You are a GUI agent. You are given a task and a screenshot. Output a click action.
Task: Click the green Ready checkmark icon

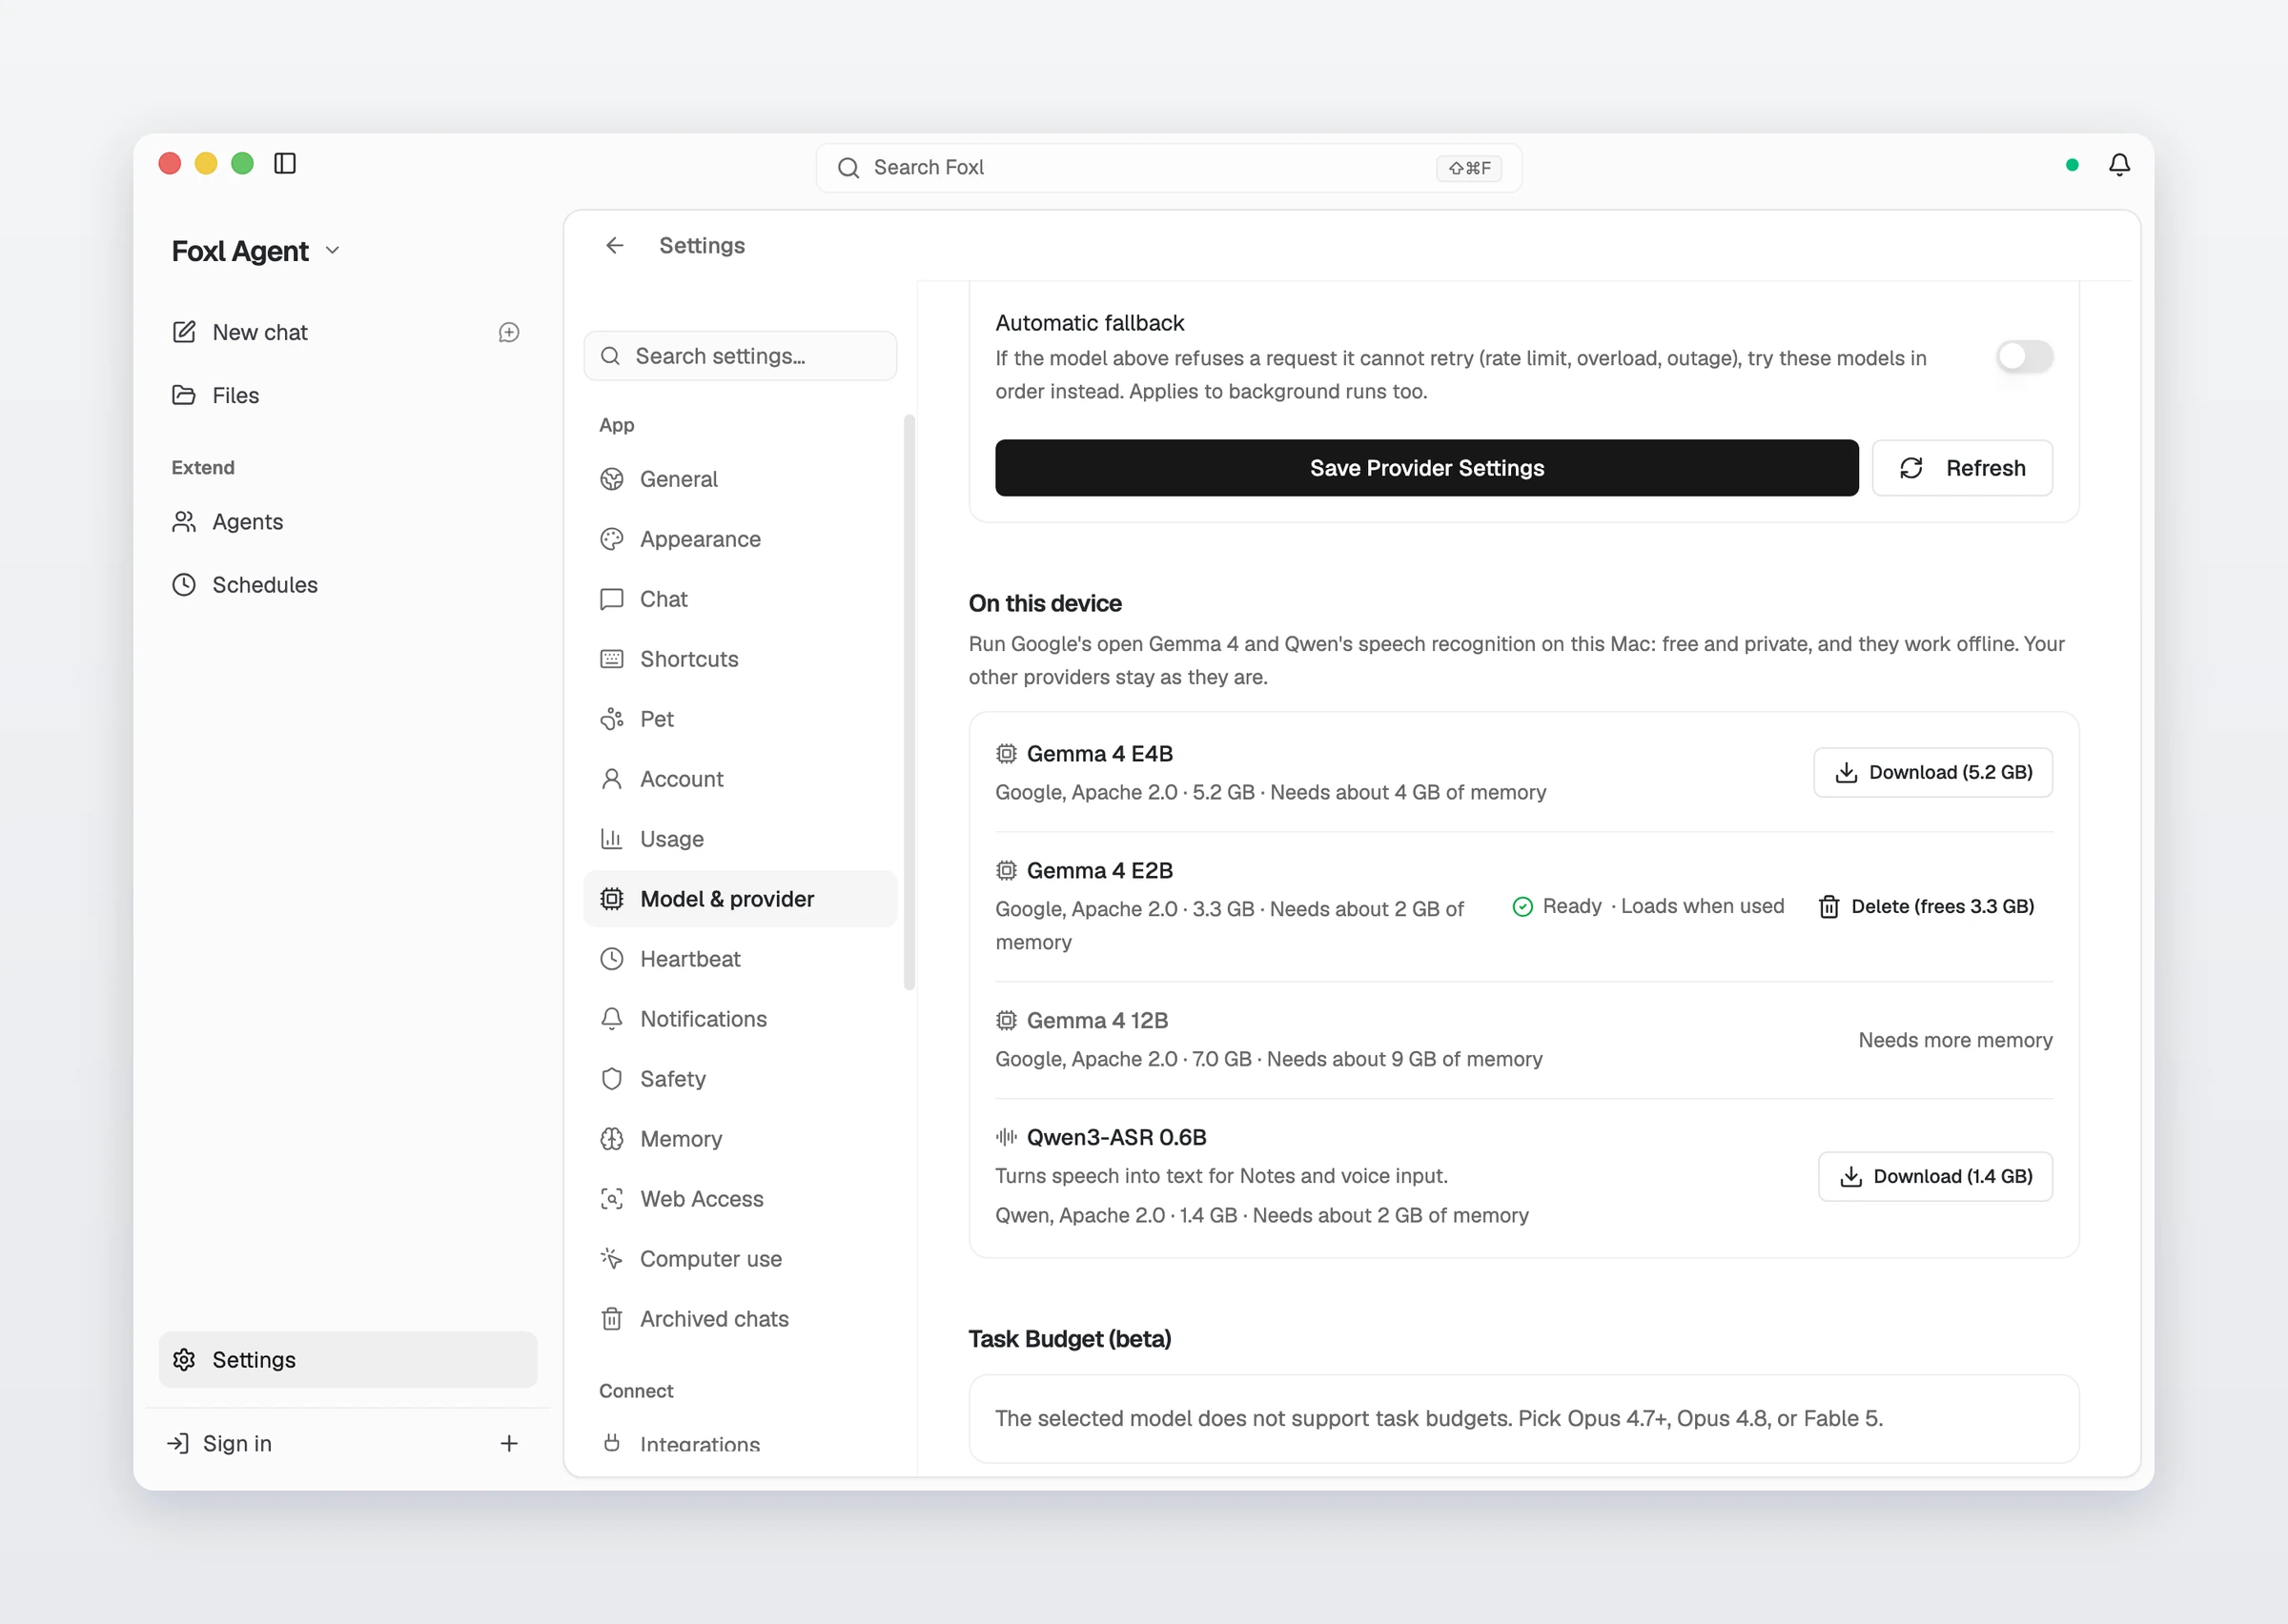point(1523,906)
